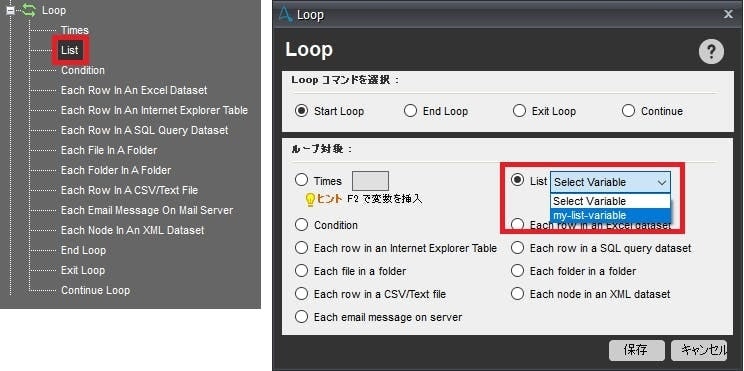Select Continue Loop in the tree
Image resolution: width=744 pixels, height=371 pixels.
pyautogui.click(x=95, y=290)
